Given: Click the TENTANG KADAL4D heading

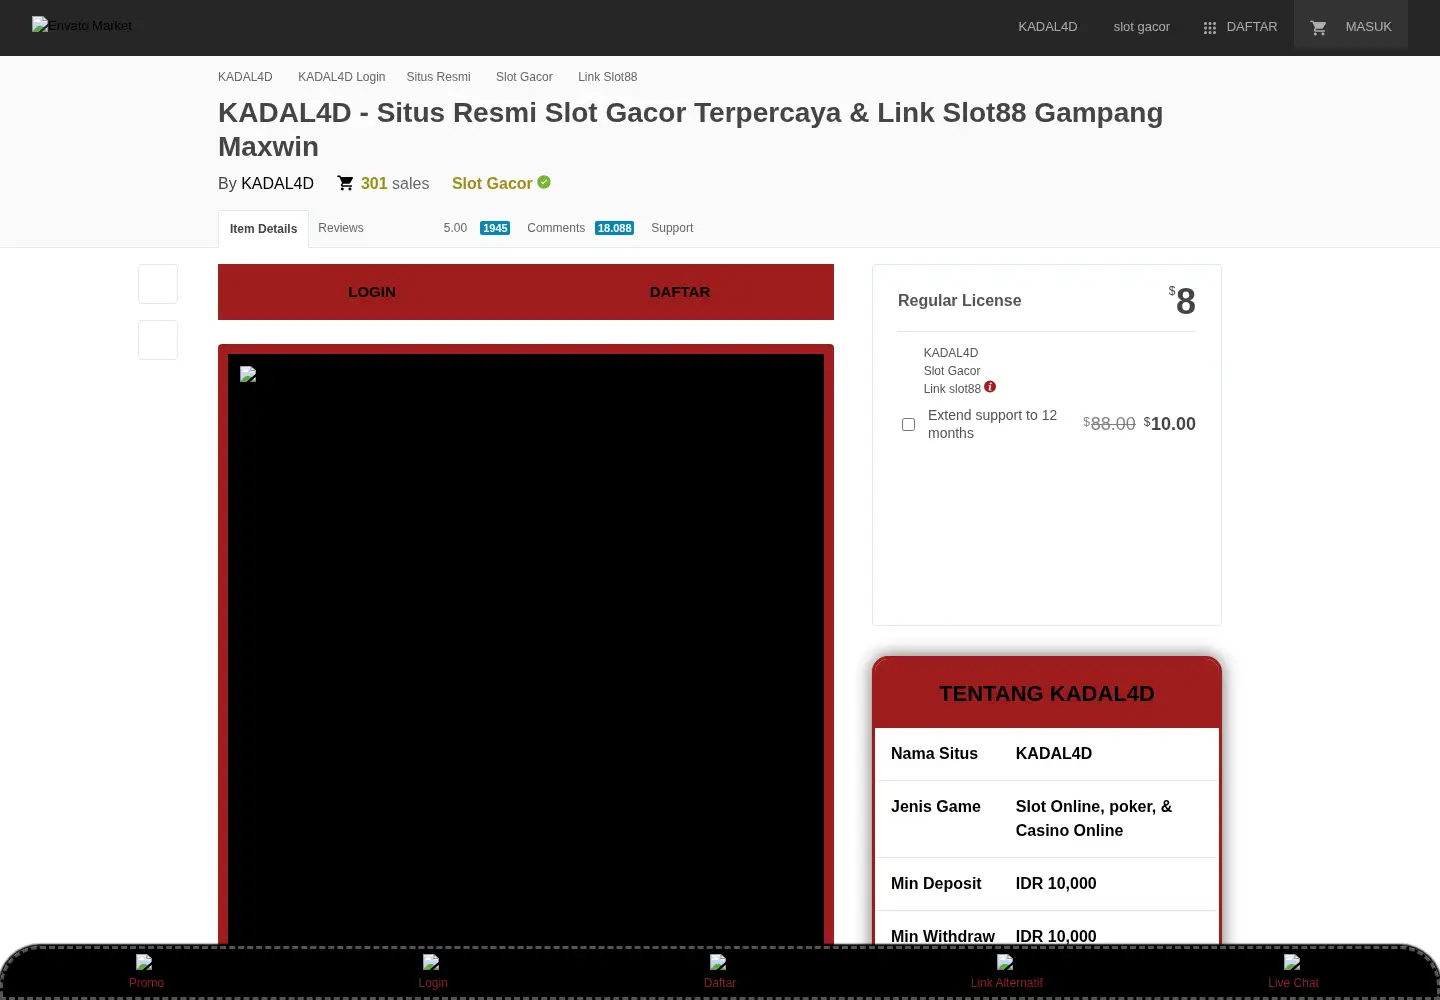Looking at the screenshot, I should [1047, 694].
